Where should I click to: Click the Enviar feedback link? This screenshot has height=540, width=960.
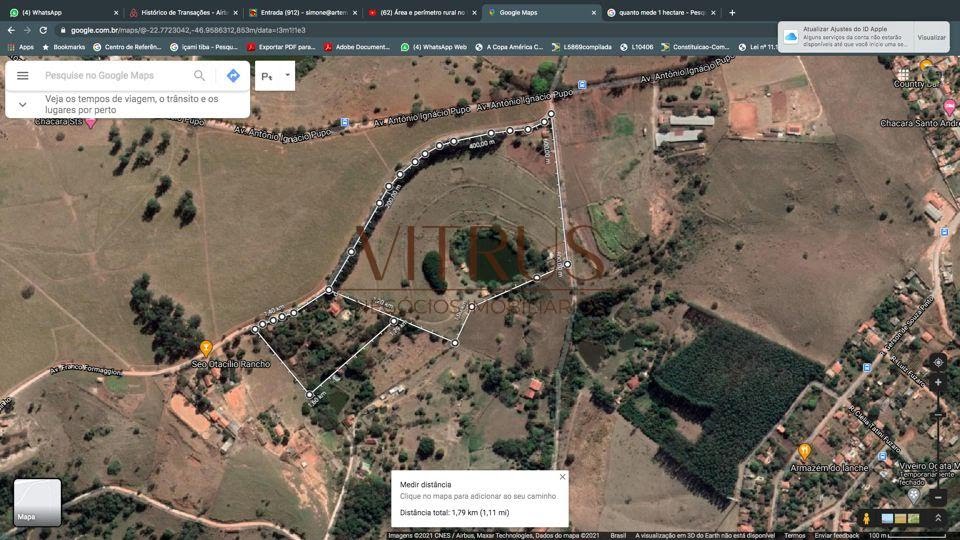coord(836,536)
